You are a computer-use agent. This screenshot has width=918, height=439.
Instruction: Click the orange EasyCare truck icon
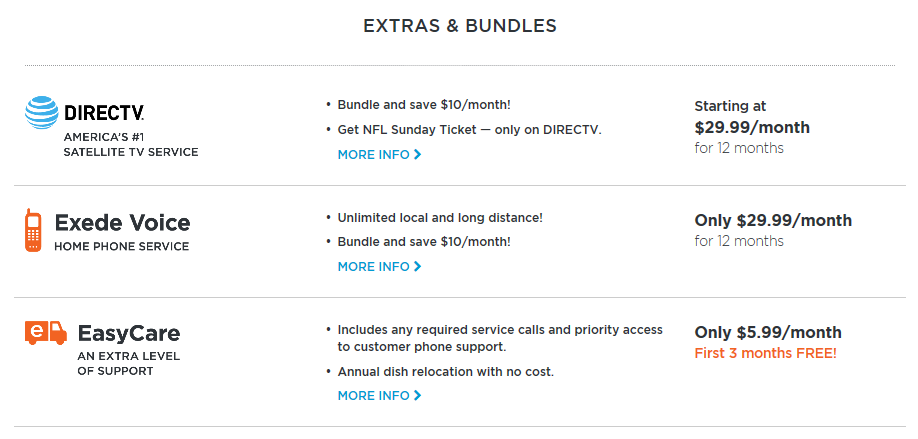(46, 332)
